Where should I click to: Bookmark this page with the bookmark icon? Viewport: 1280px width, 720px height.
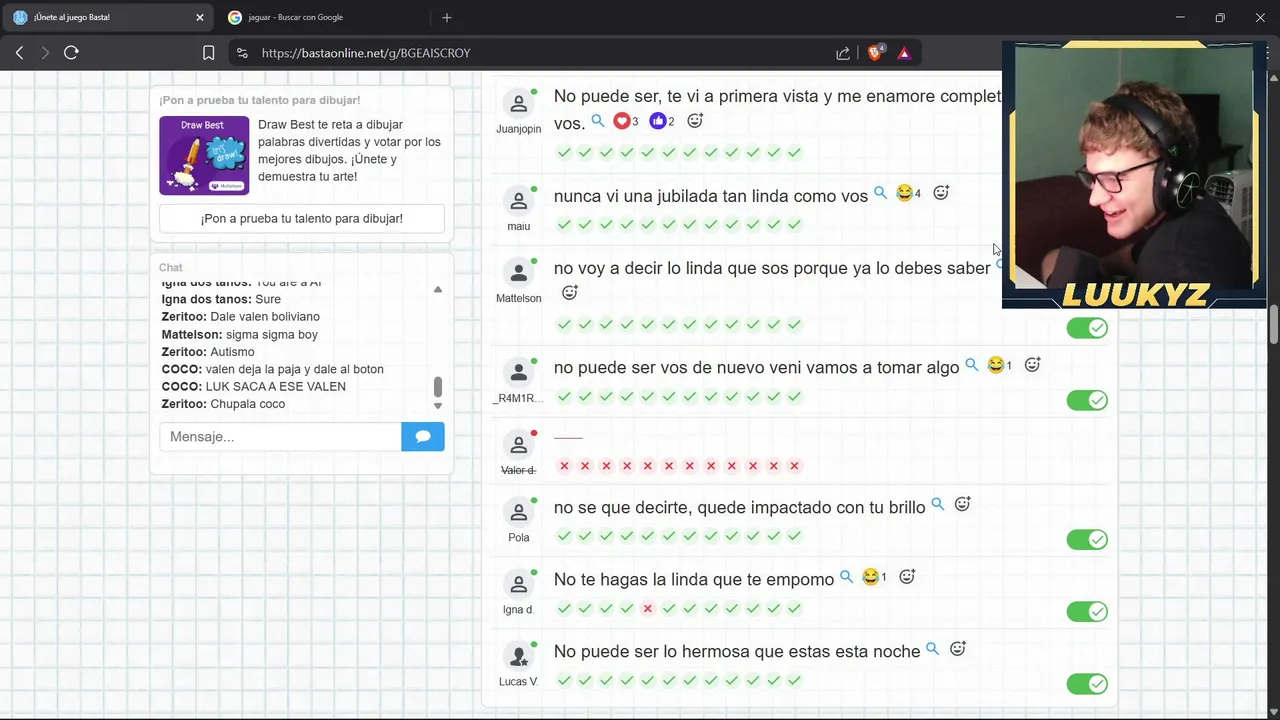(x=208, y=53)
